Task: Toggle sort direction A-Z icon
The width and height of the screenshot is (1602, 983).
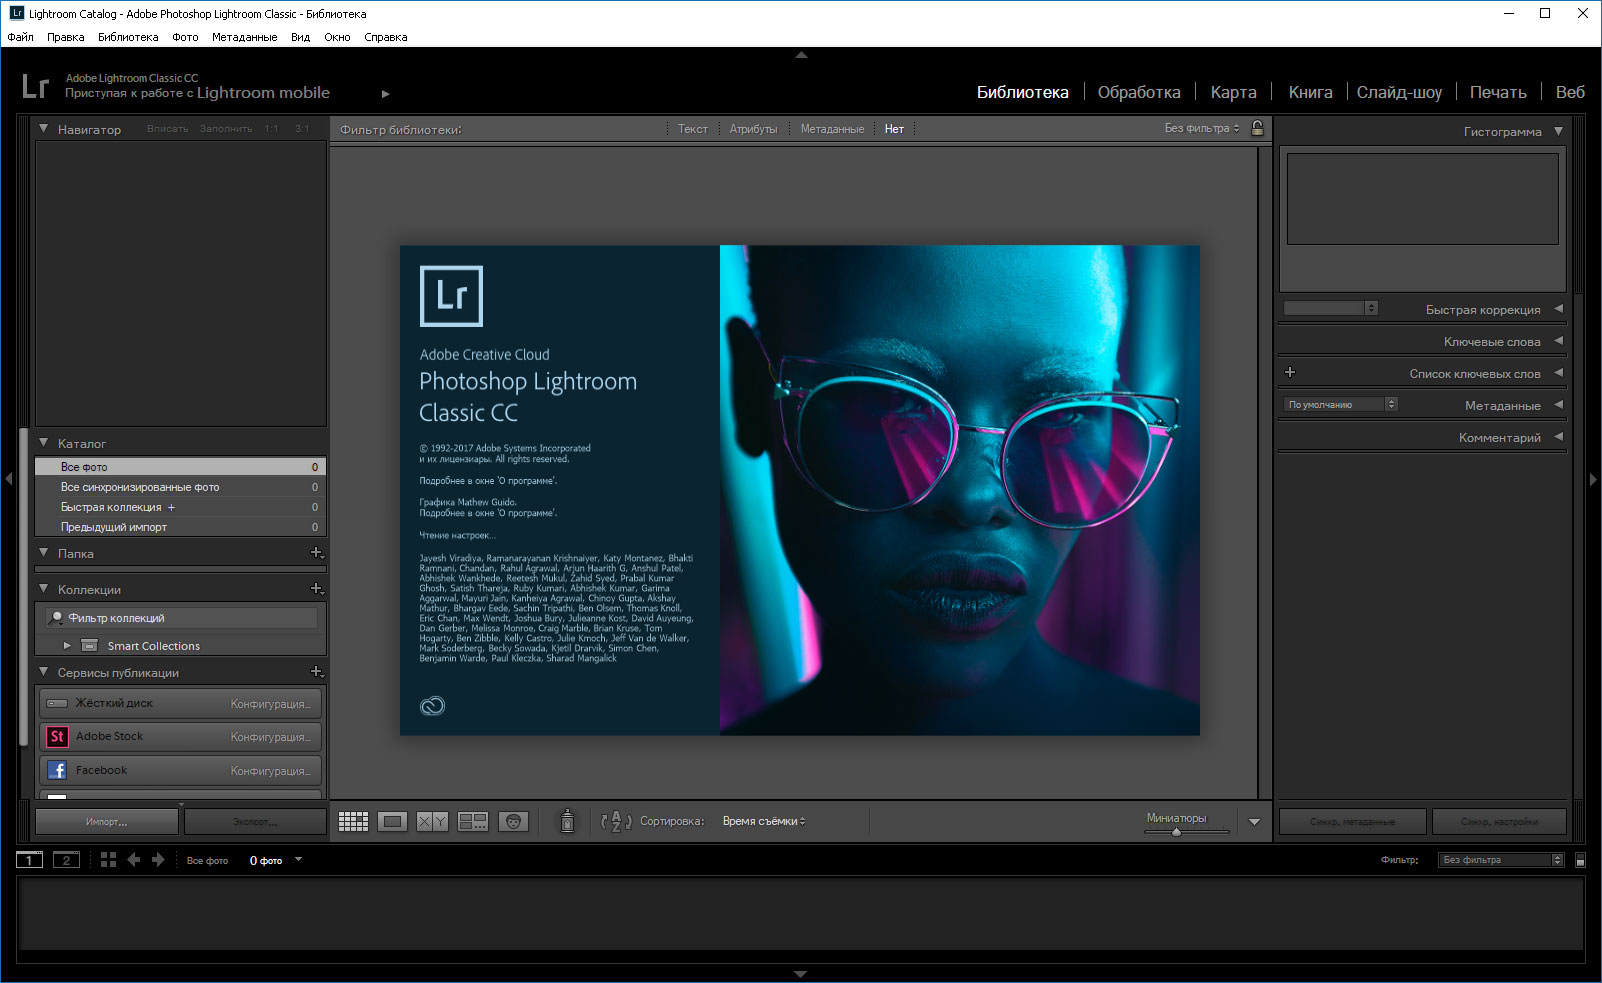Action: [x=616, y=821]
